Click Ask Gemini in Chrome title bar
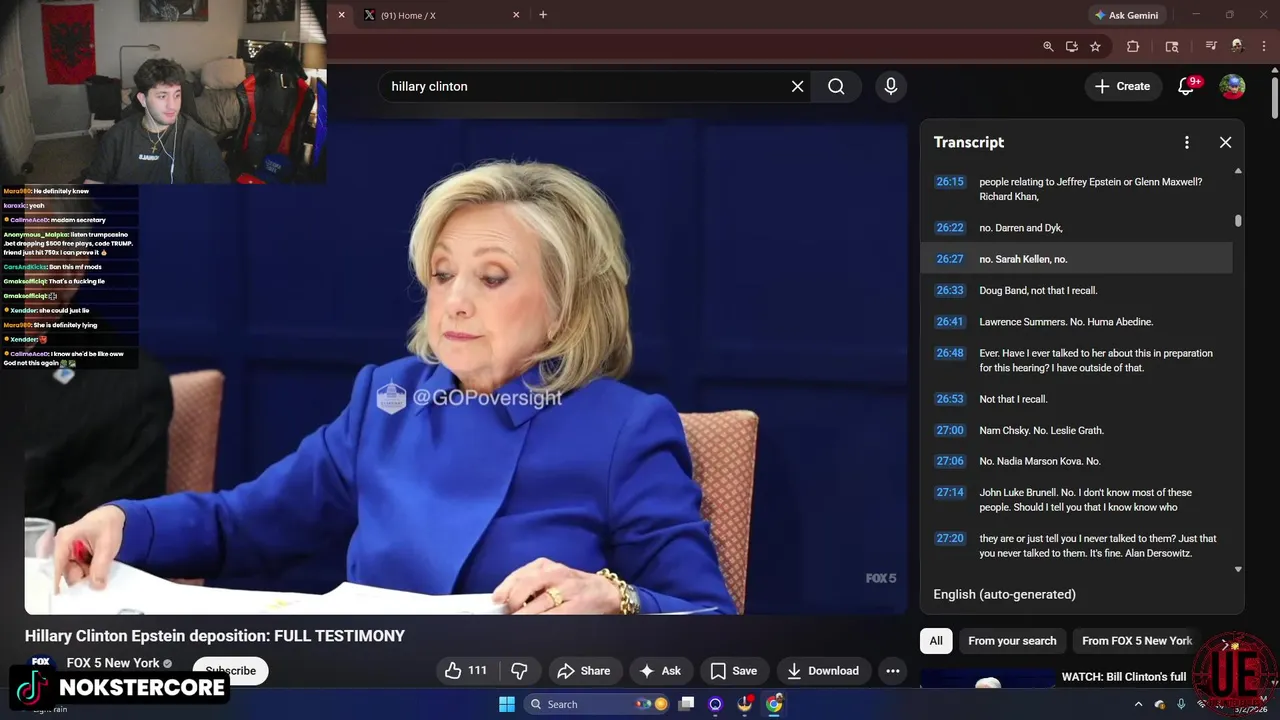 (x=1127, y=15)
